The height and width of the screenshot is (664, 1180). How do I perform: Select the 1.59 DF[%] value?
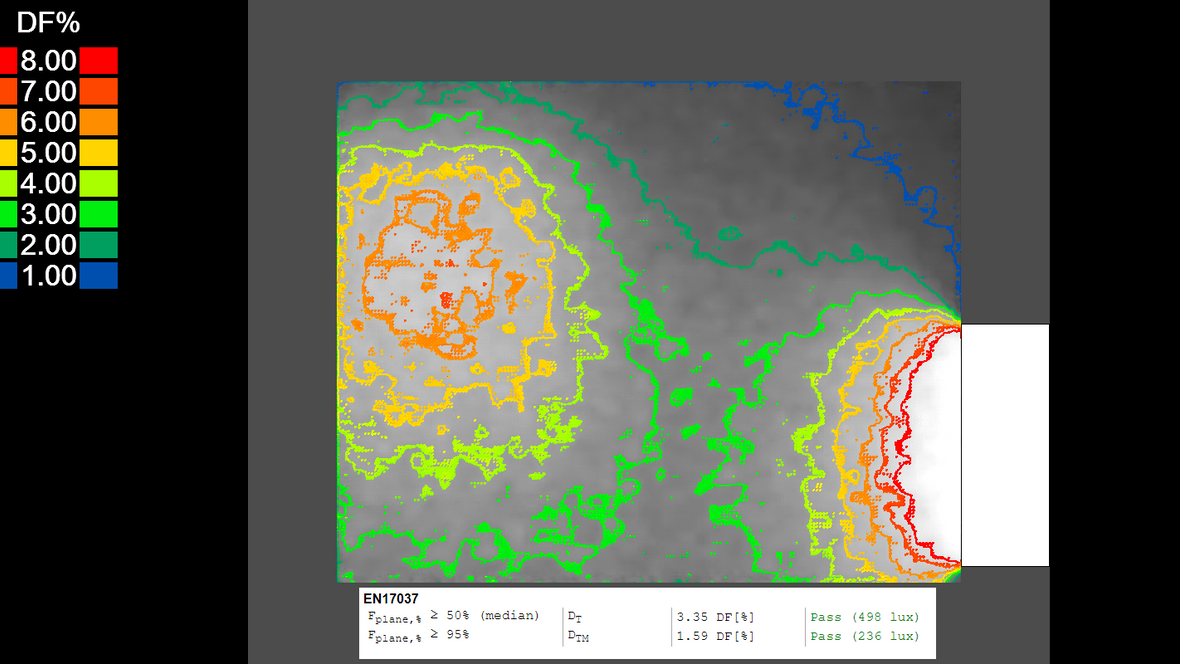tap(716, 636)
